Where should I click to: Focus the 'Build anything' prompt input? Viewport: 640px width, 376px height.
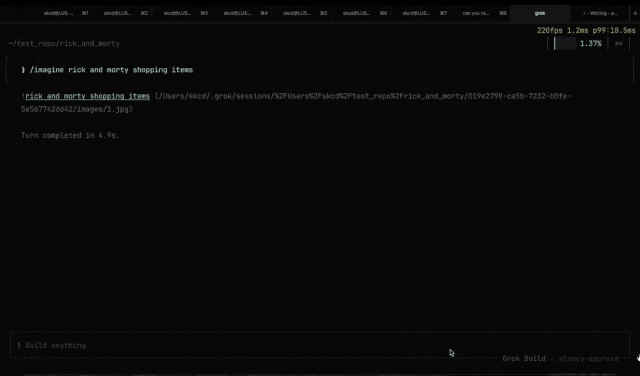320,345
